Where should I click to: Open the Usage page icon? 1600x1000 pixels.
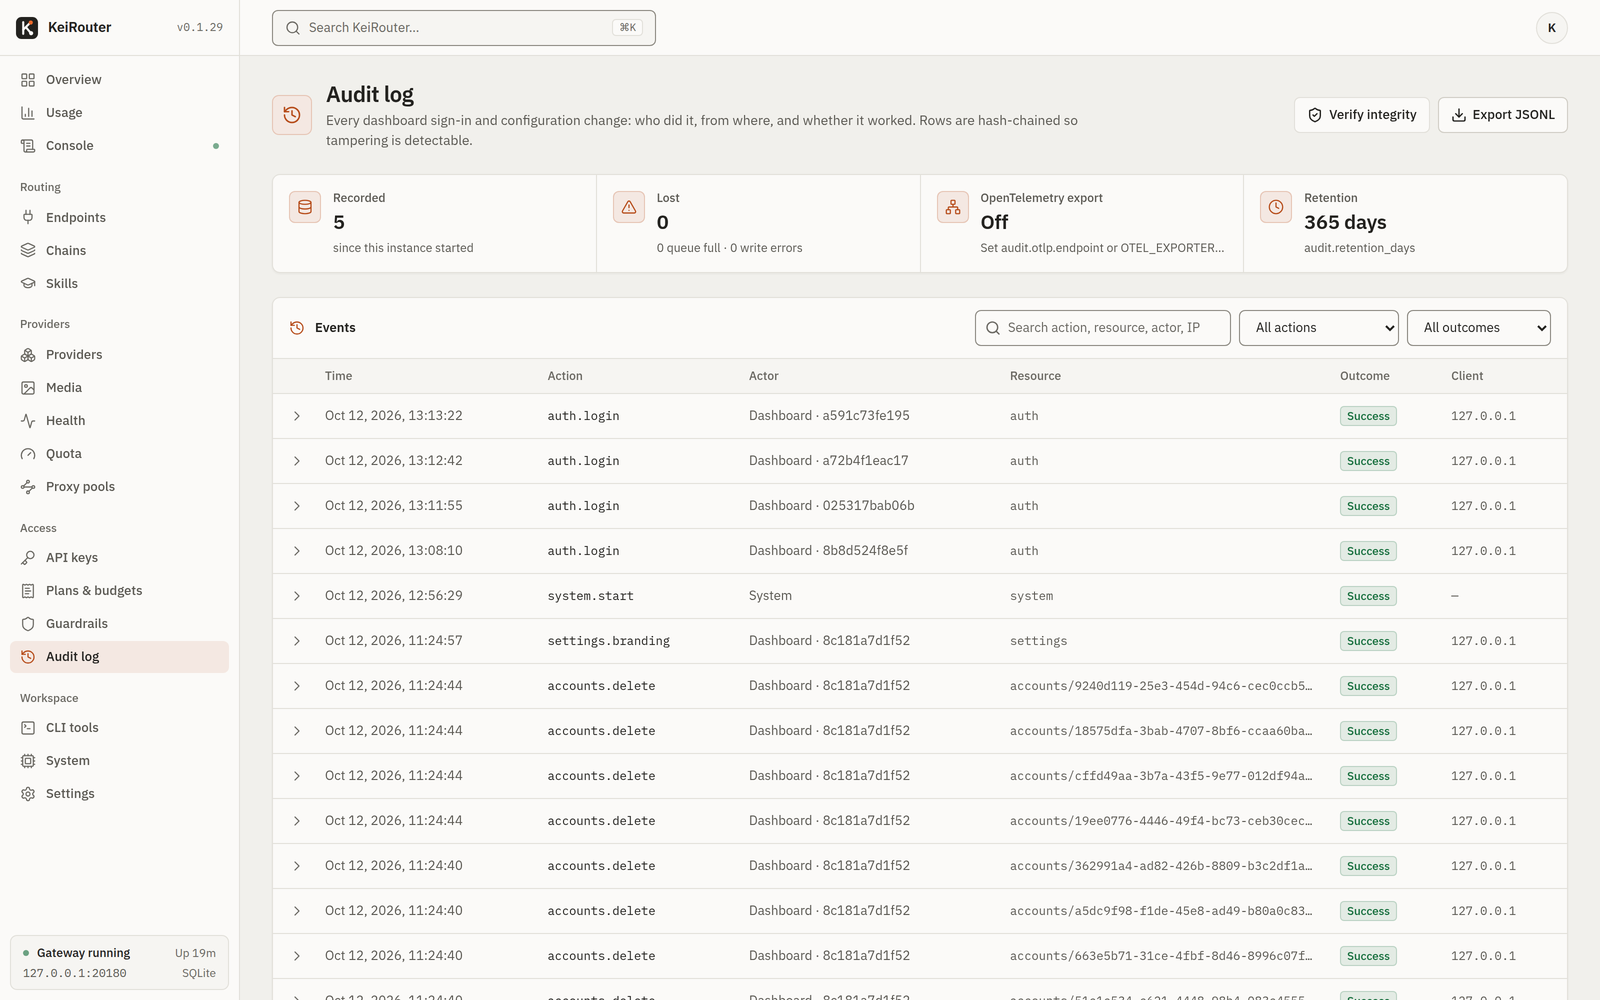(28, 113)
